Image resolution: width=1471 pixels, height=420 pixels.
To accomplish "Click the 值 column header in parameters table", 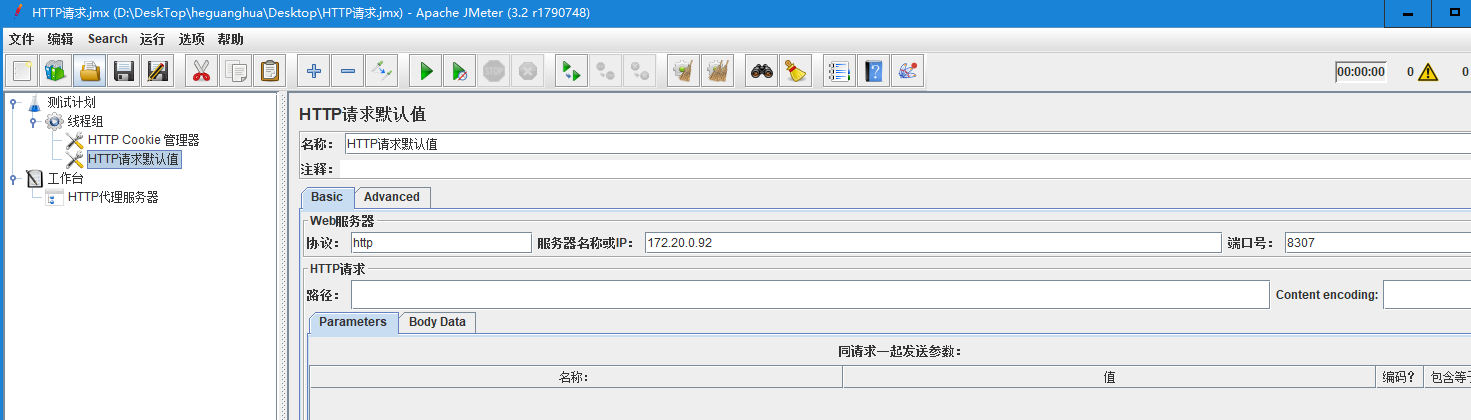I will tap(1109, 377).
